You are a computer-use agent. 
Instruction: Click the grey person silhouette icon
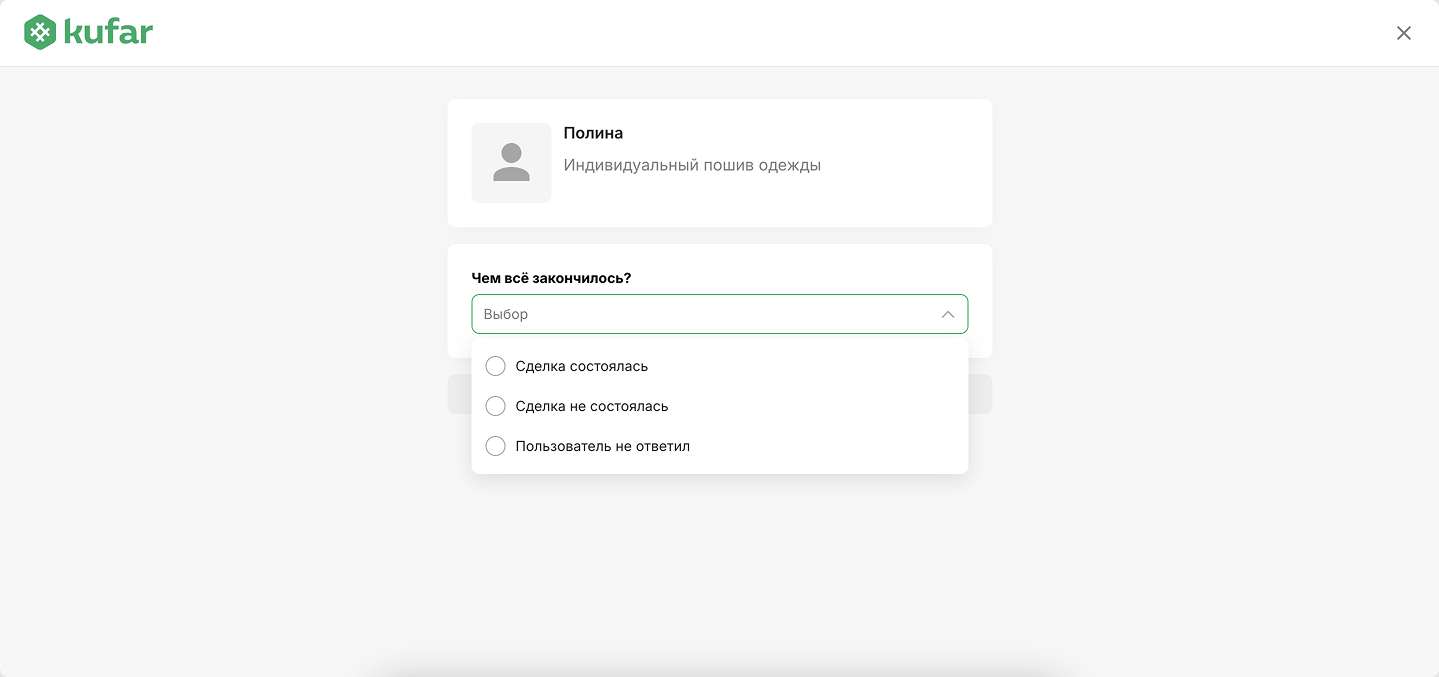pos(511,162)
